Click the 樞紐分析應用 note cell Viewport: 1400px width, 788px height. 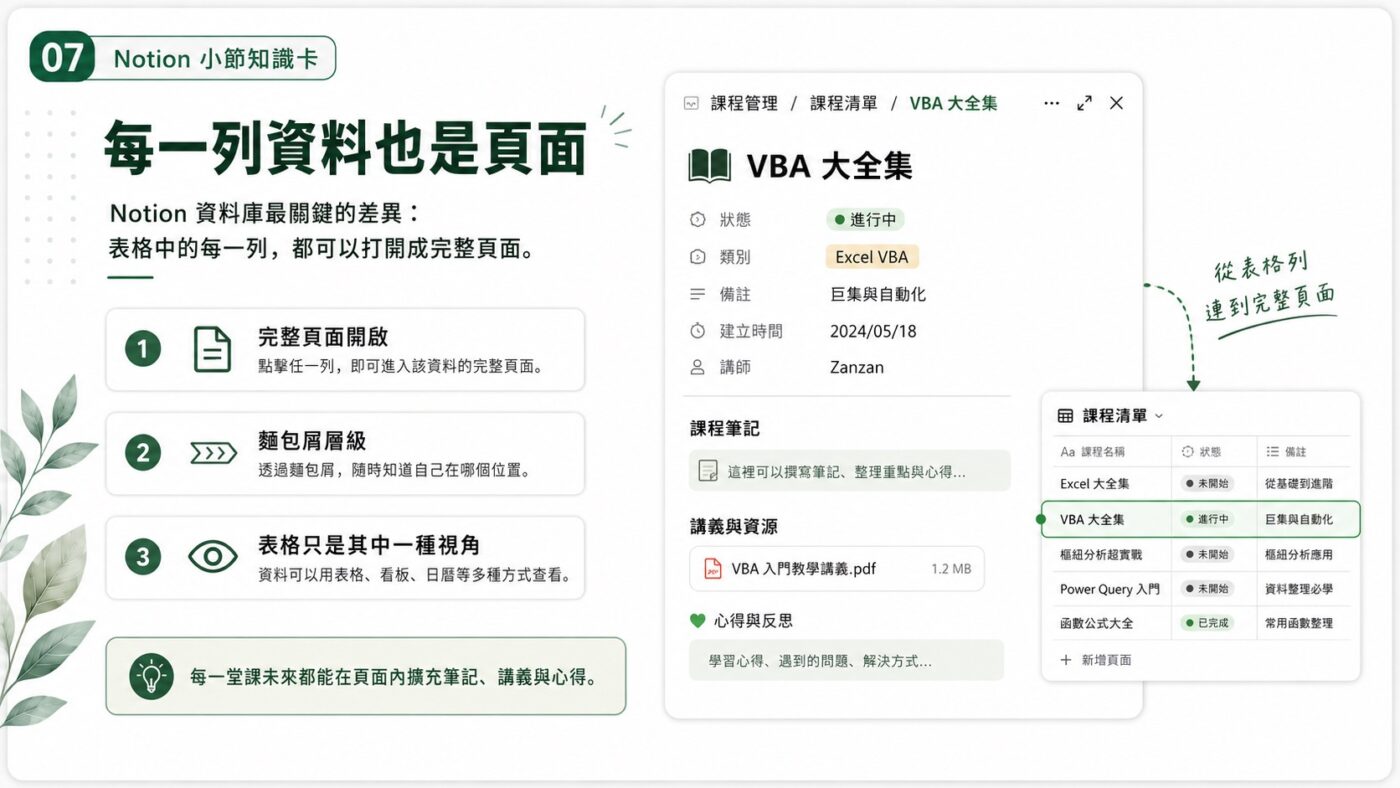click(x=1298, y=554)
